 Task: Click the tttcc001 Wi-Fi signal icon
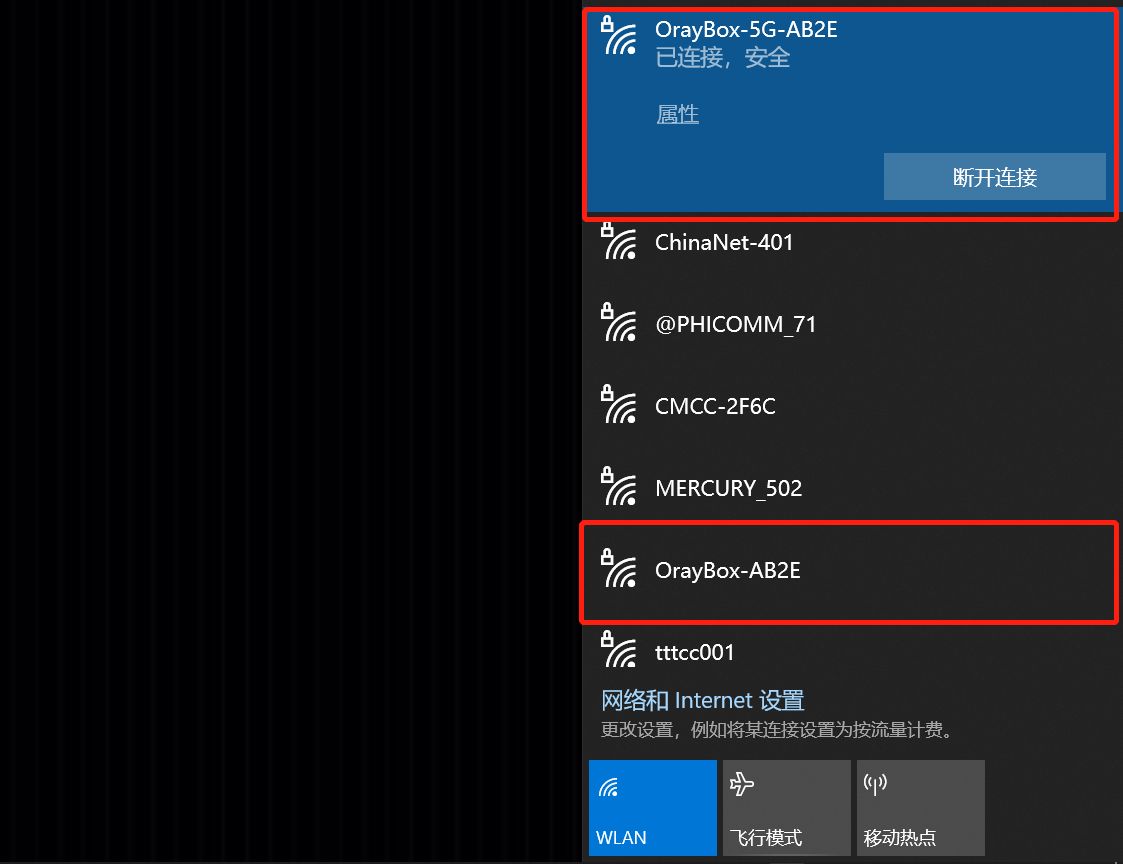coord(619,650)
